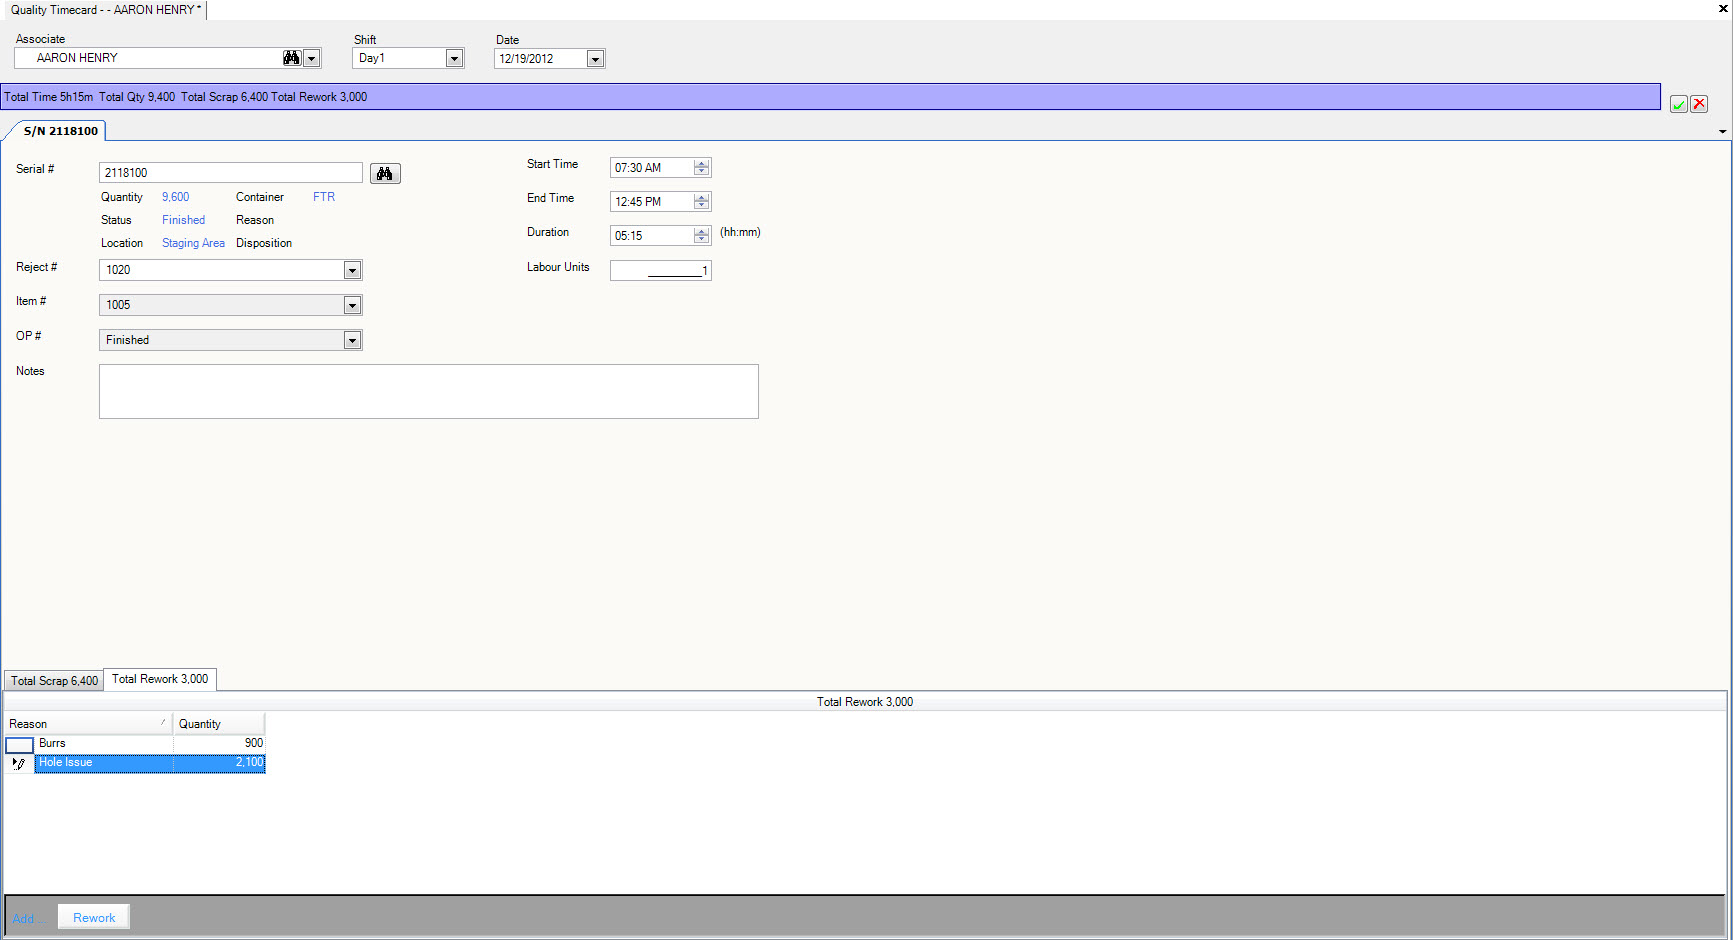Switch to the Total Scrap 6,400 tab
Viewport: 1733px width, 940px height.
(54, 681)
